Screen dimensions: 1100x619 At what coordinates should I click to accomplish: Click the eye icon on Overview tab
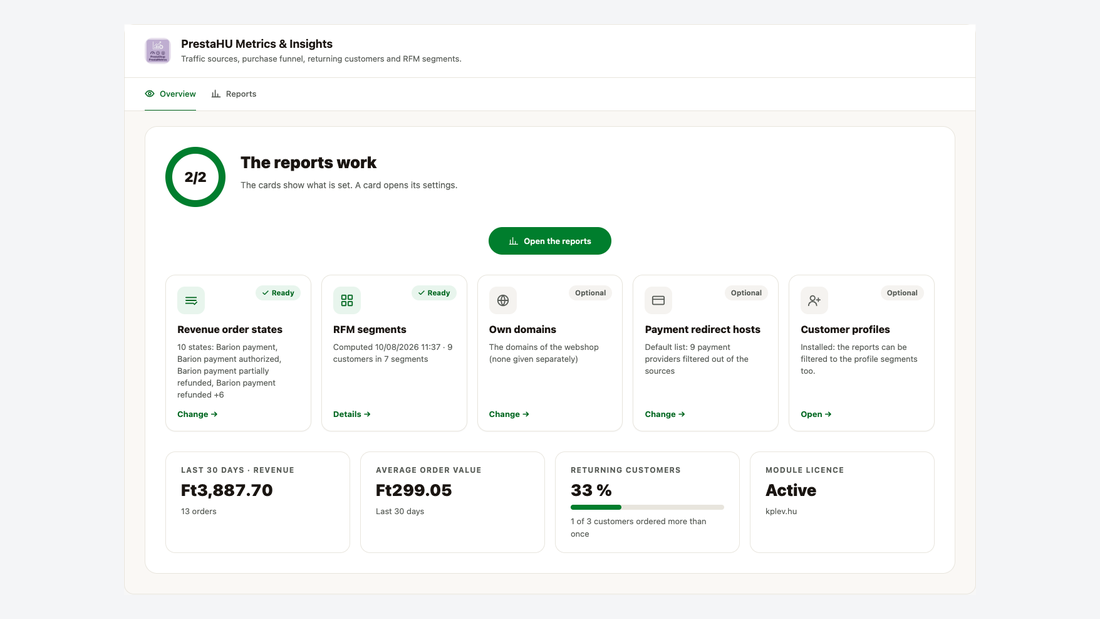[x=149, y=93]
